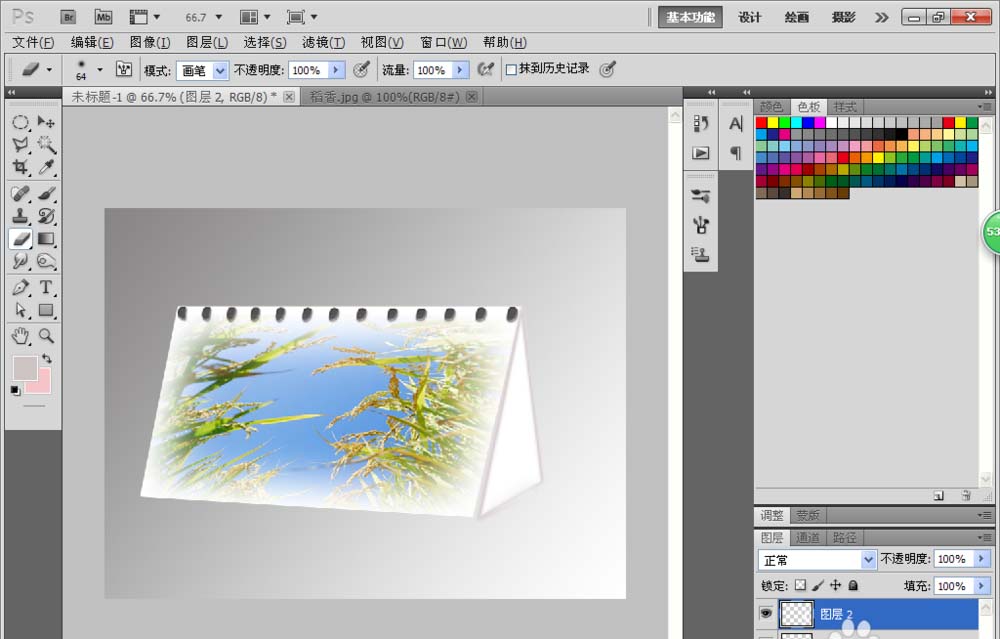This screenshot has width=1000, height=639.
Task: Select the Horizontal Type tool
Action: tap(46, 287)
